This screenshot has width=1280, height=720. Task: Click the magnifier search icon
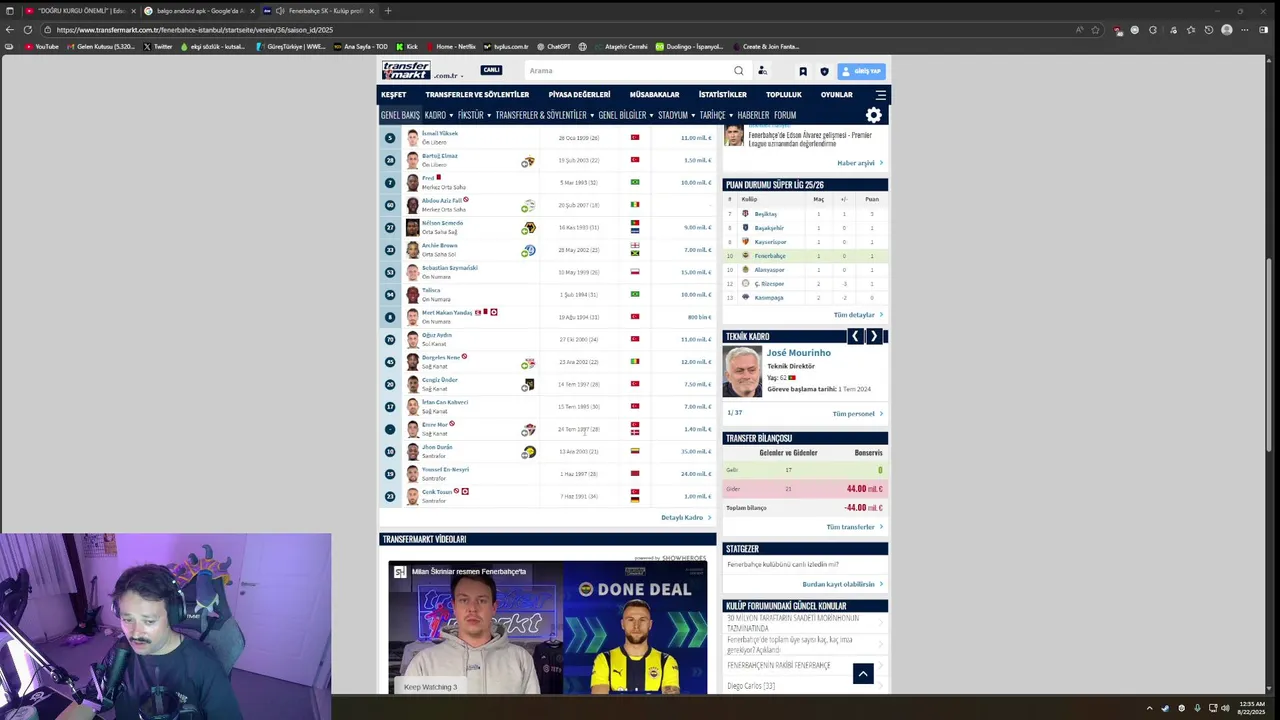click(x=739, y=71)
